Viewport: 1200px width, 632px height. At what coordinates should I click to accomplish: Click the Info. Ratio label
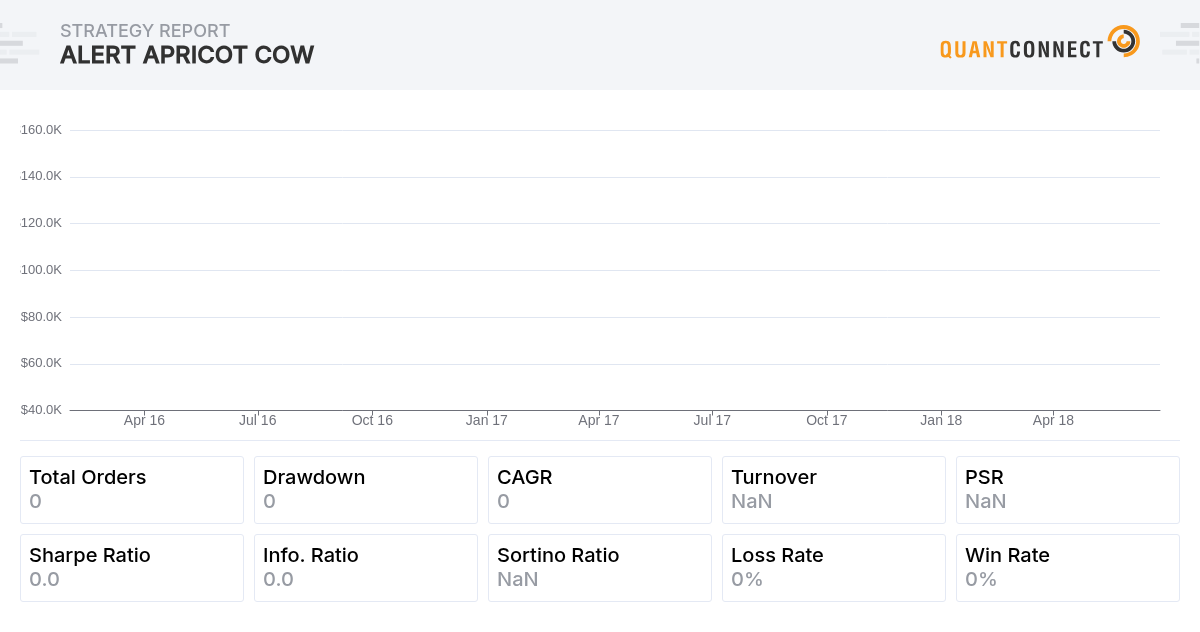(x=311, y=555)
